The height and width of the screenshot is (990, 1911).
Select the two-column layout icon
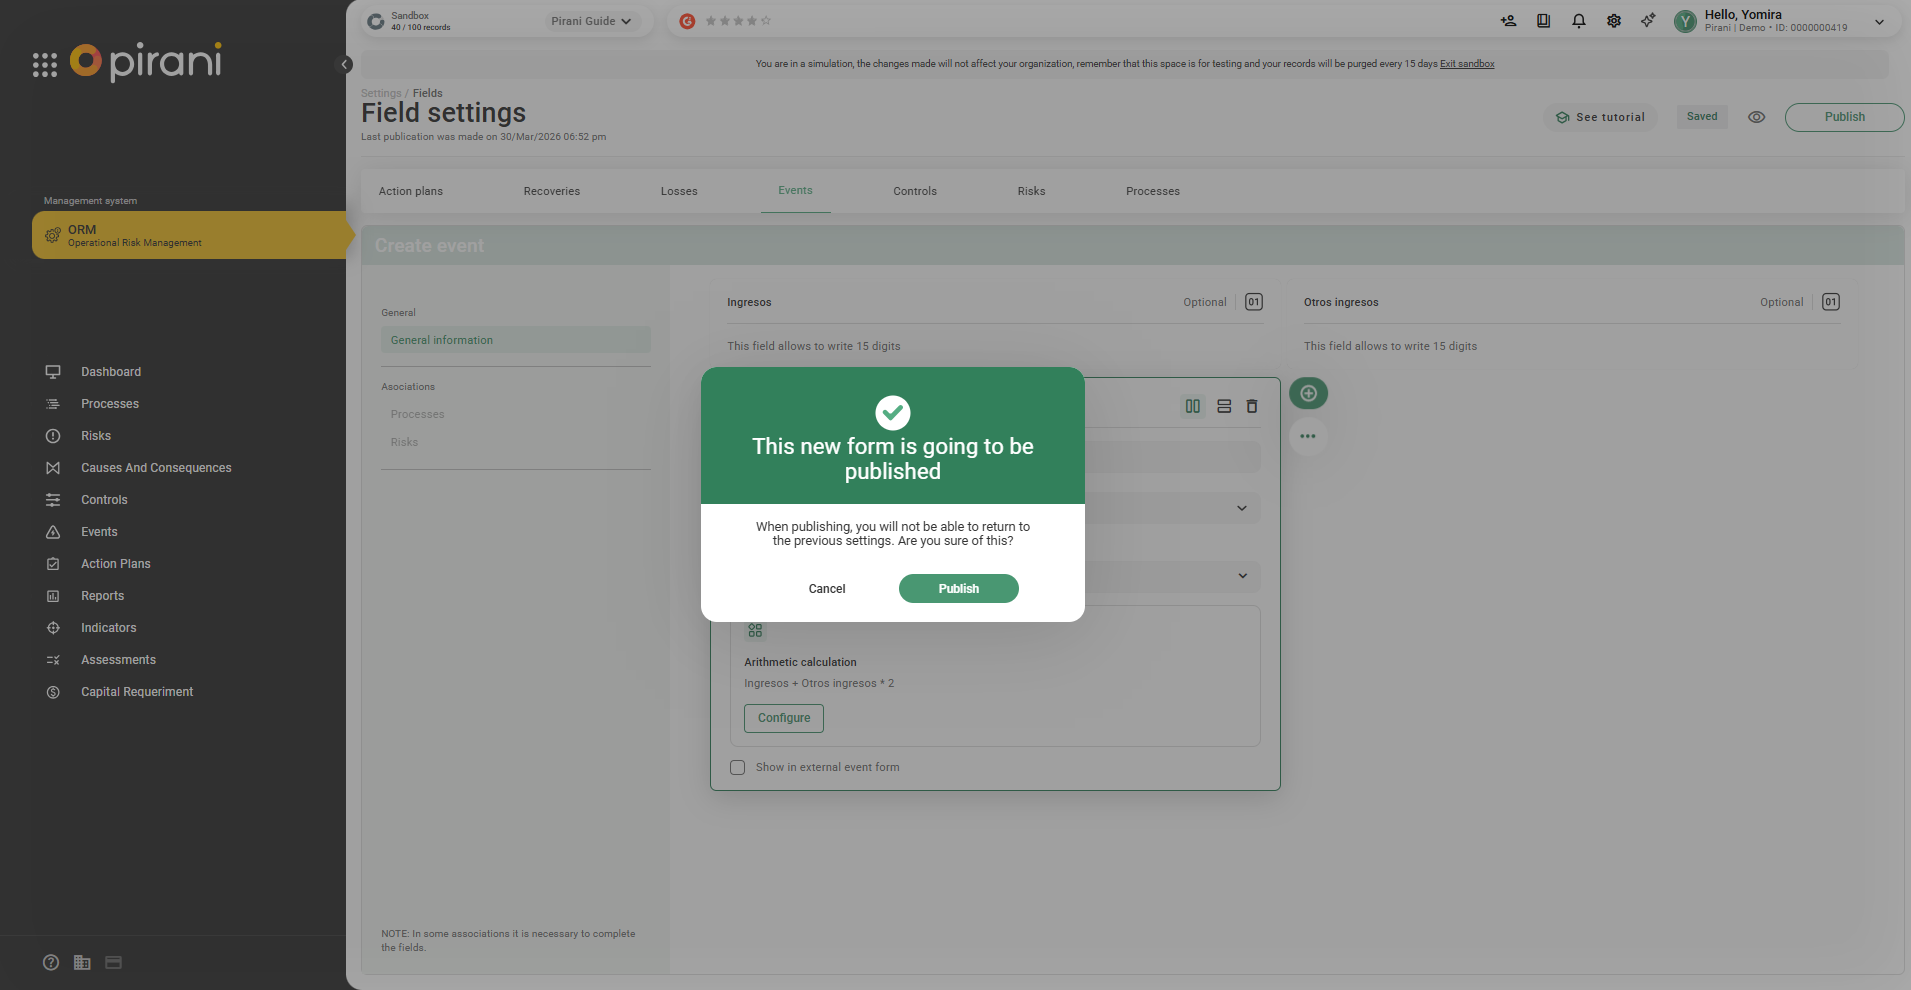pos(1192,407)
